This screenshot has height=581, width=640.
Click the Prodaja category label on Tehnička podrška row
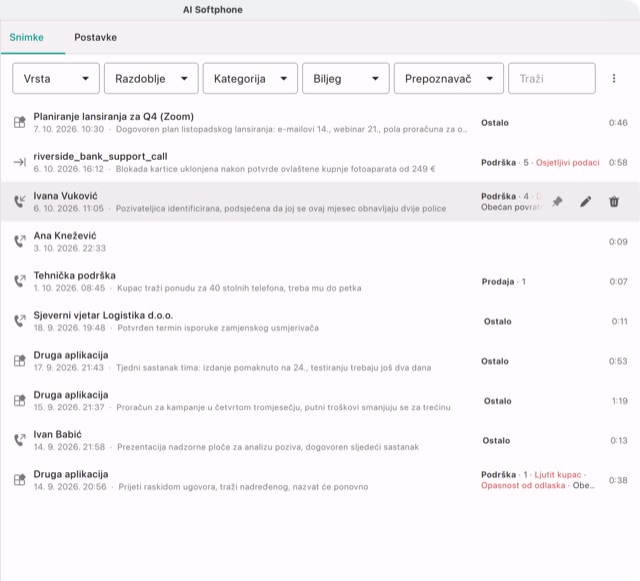[498, 282]
